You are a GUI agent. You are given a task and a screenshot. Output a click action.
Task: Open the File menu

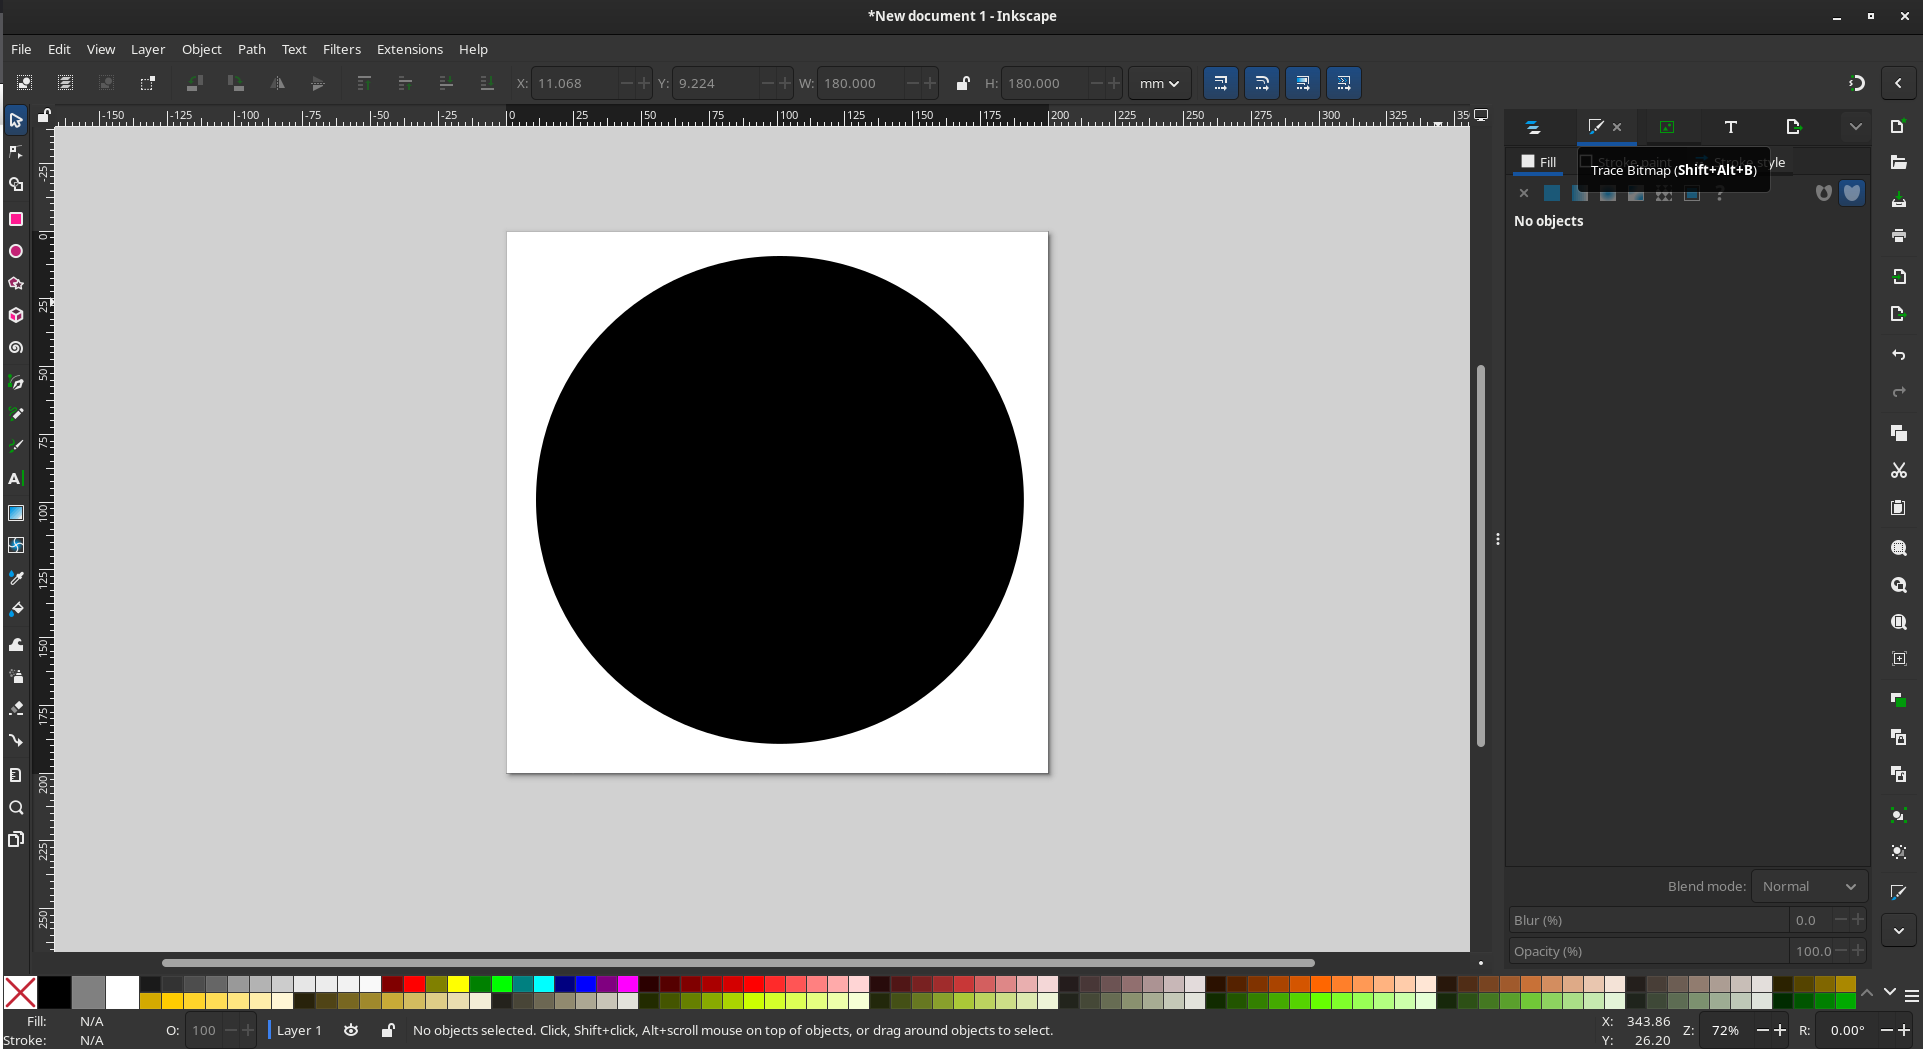21,49
